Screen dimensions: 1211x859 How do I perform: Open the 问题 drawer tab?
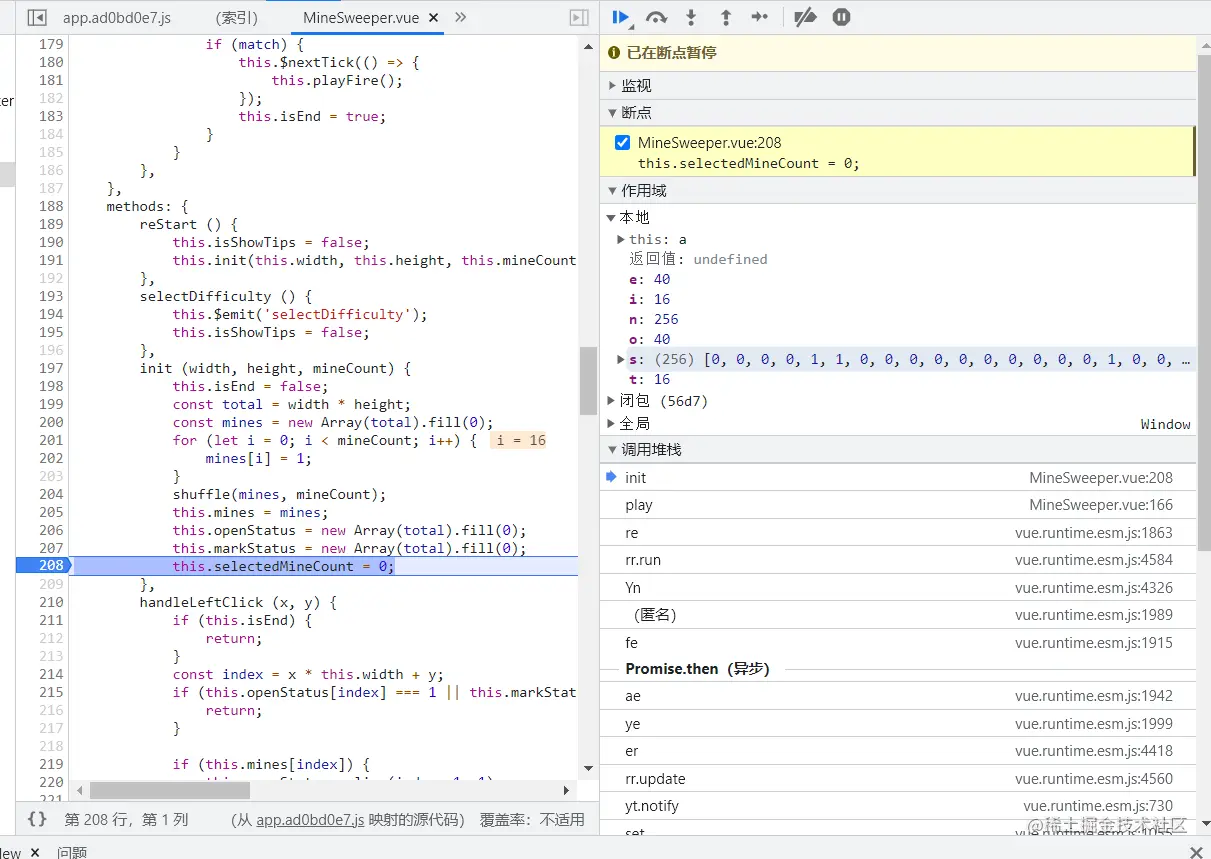[72, 852]
